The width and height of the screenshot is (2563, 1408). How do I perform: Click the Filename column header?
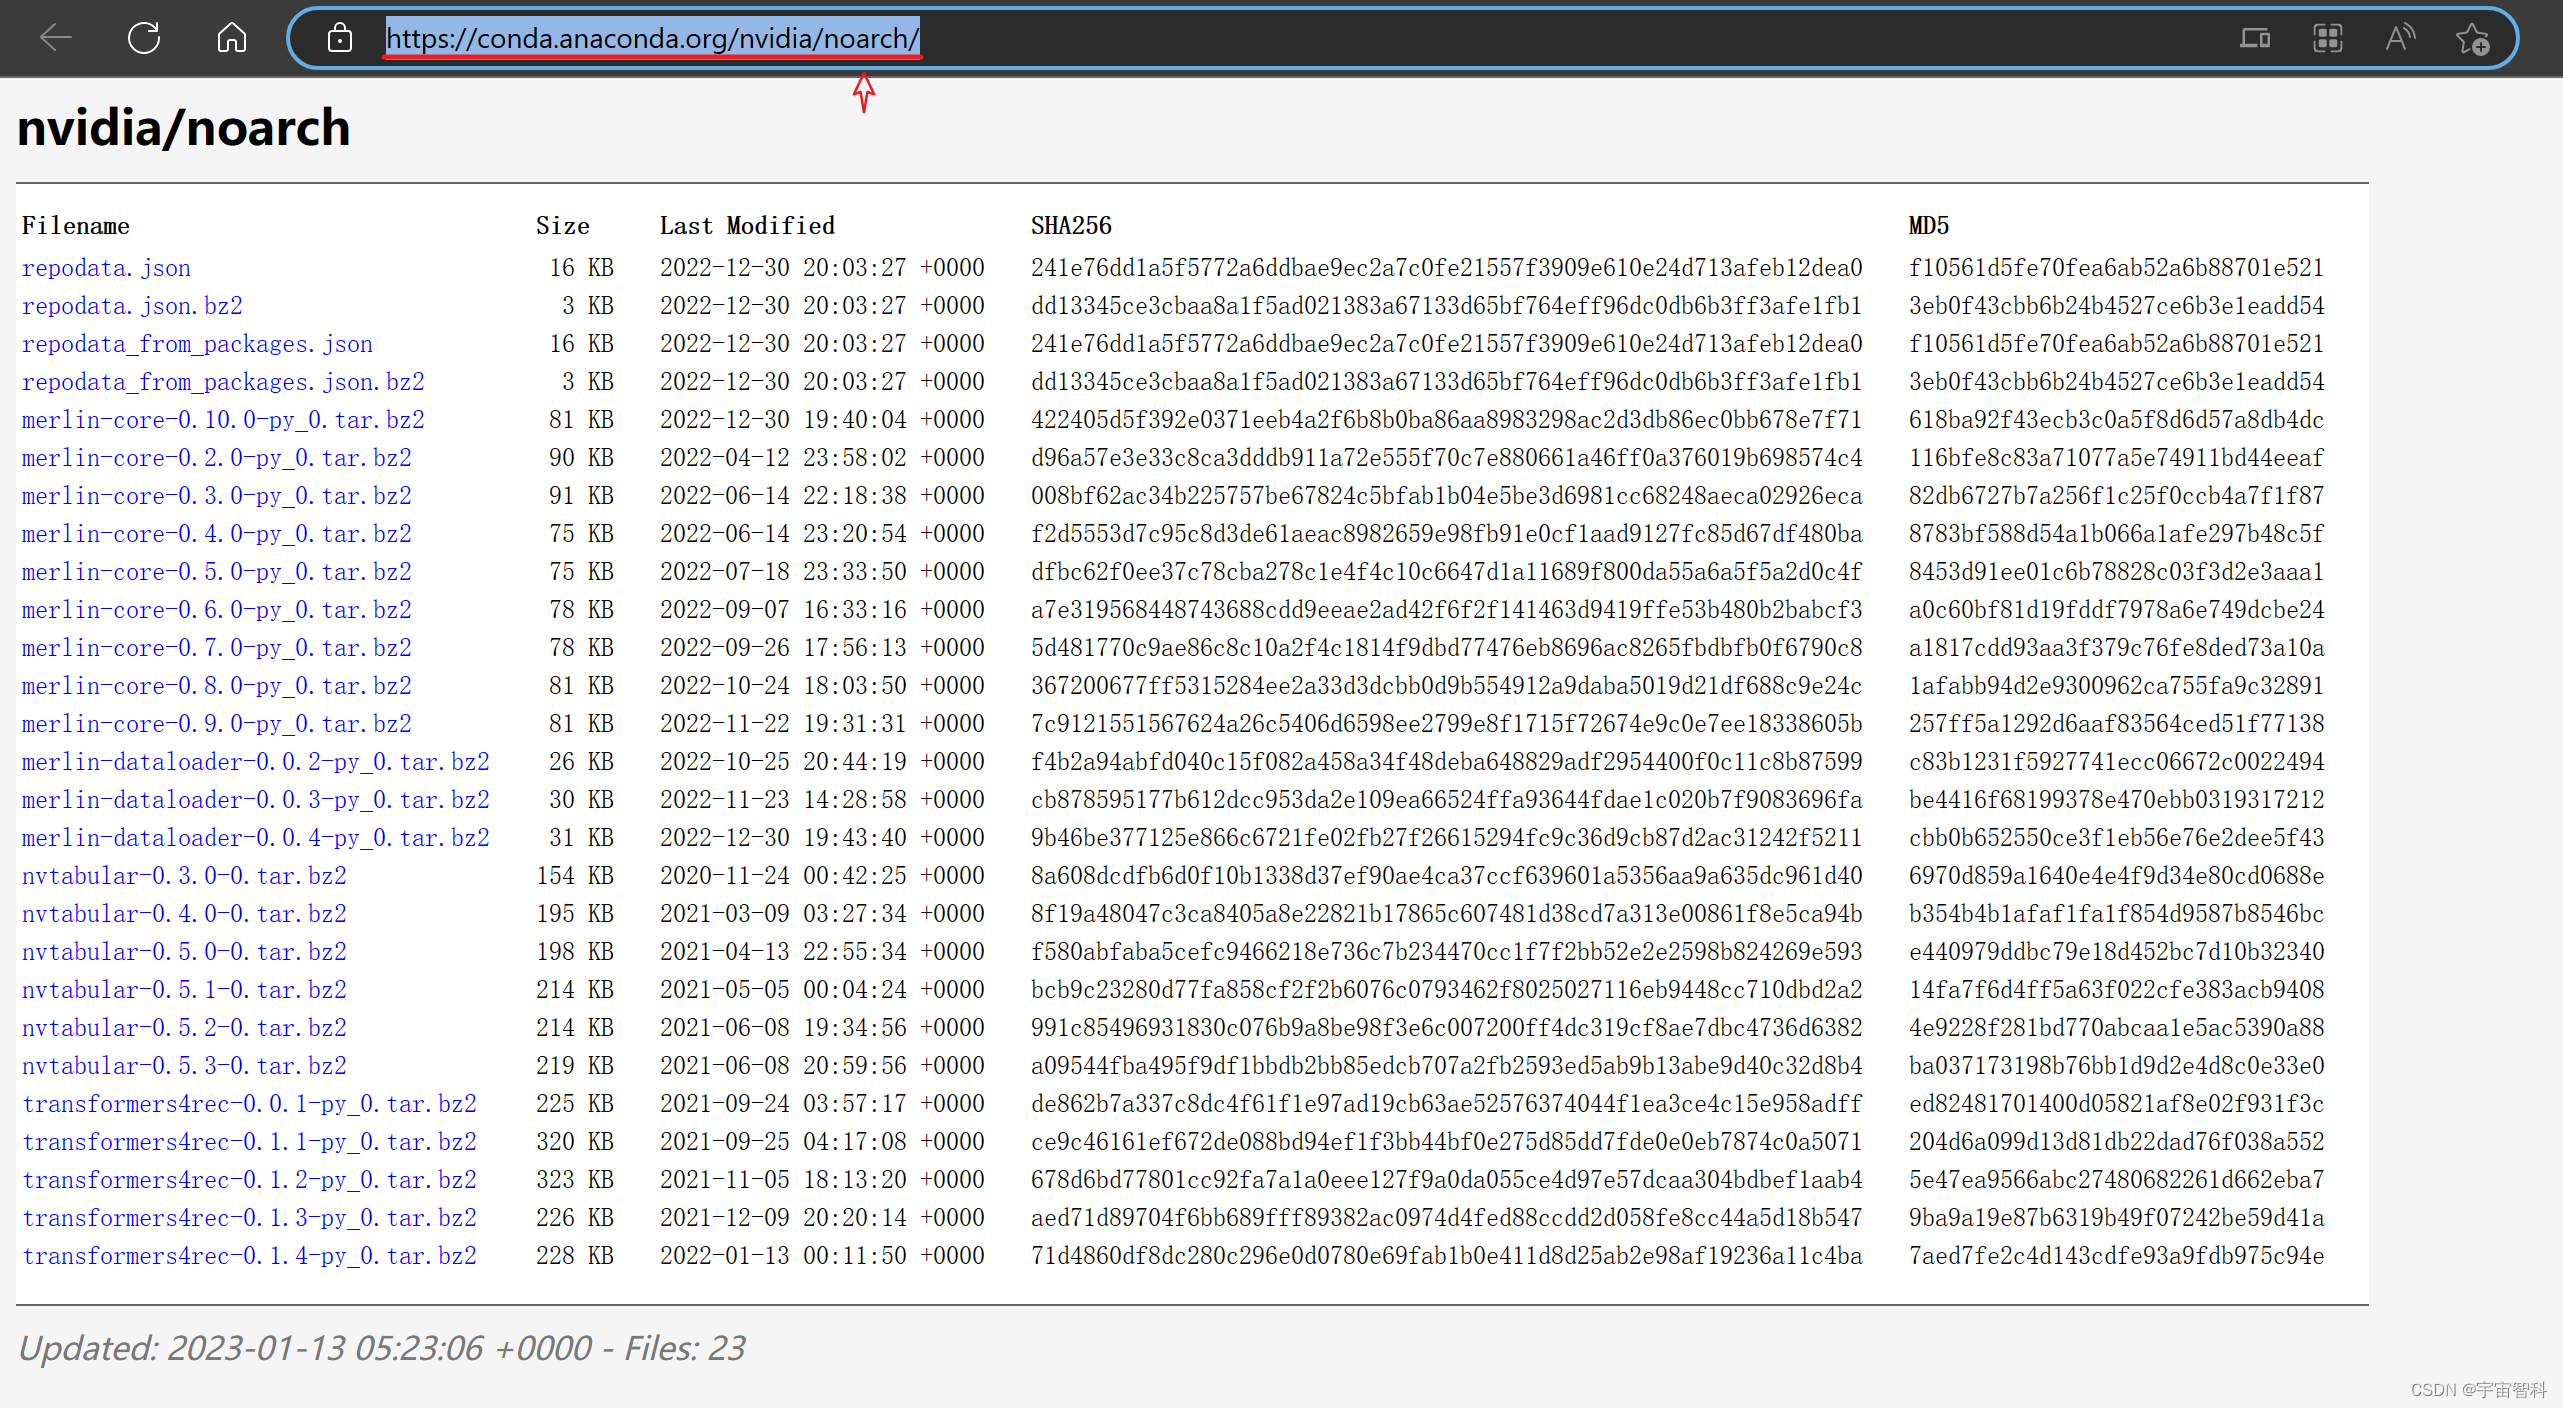[76, 226]
